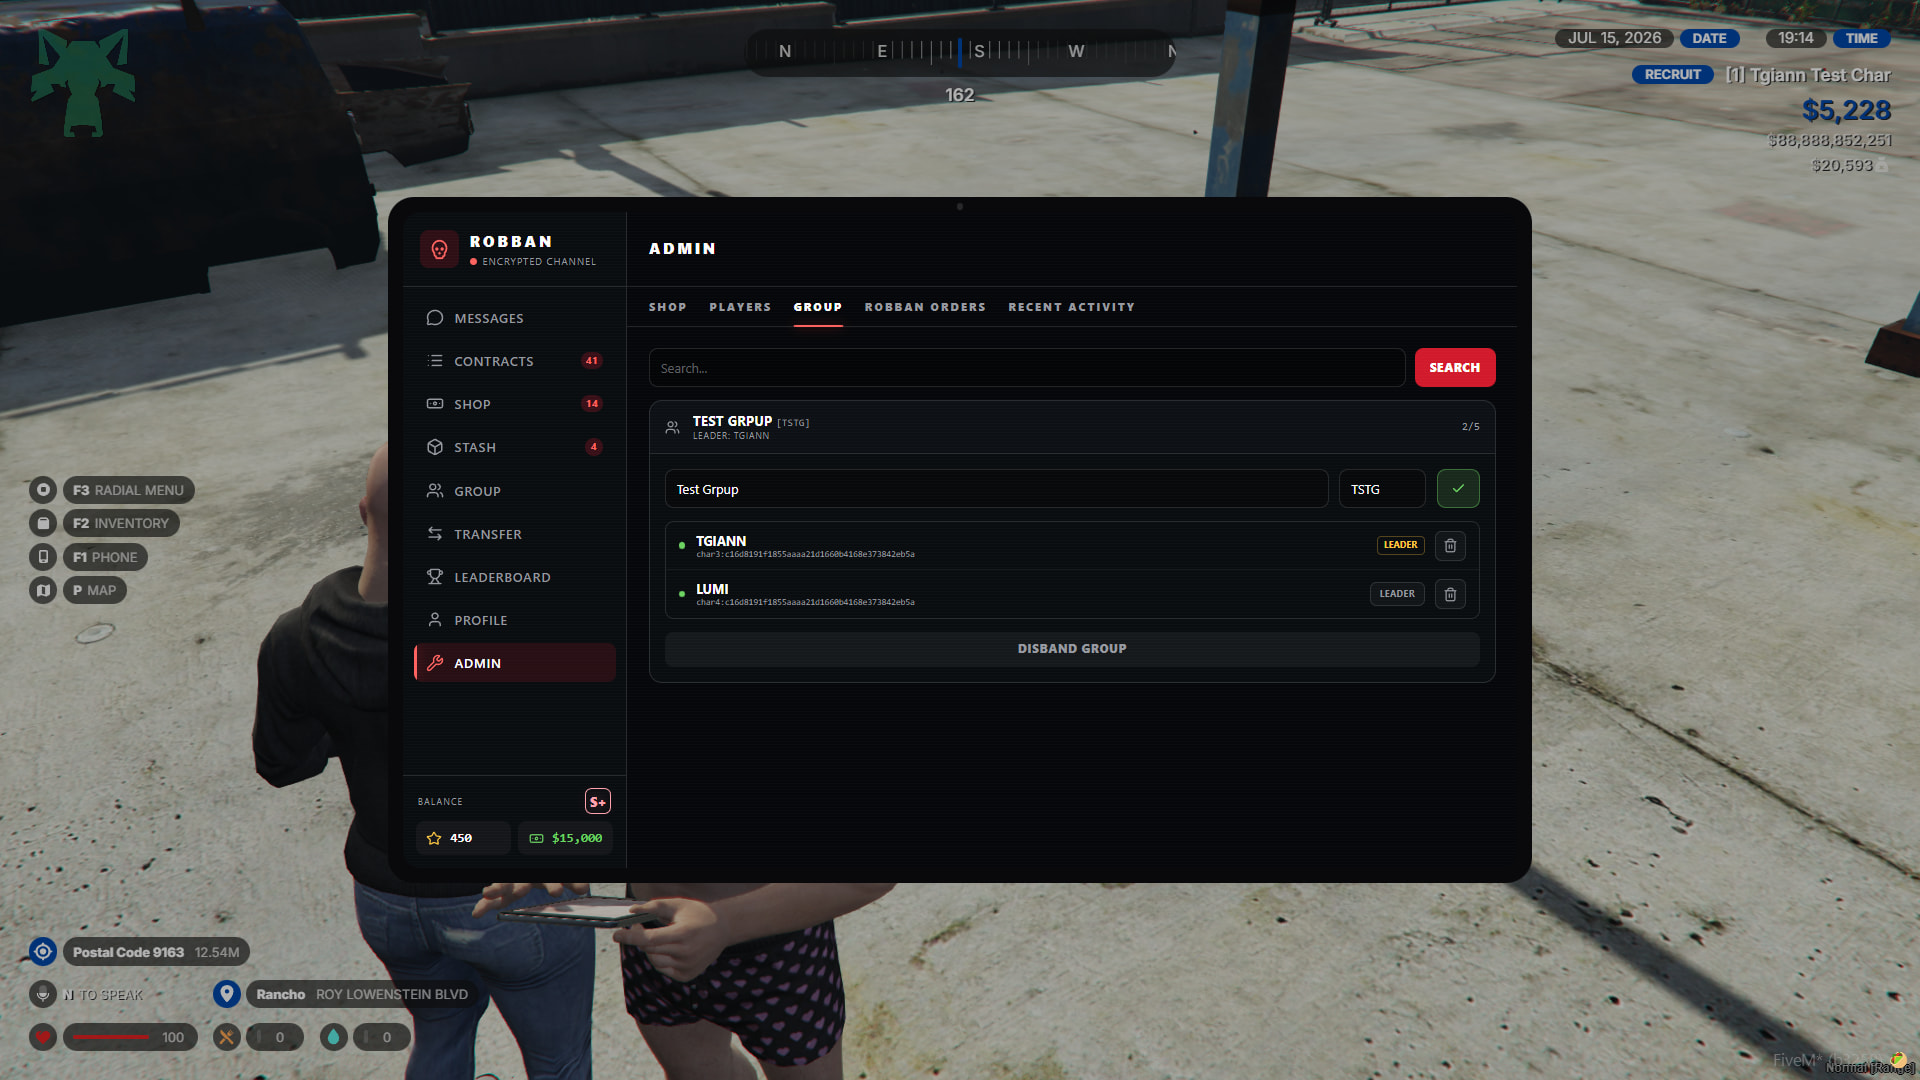Screen dimensions: 1920x1080
Task: Click the Leaderboard trophy icon
Action: [435, 577]
